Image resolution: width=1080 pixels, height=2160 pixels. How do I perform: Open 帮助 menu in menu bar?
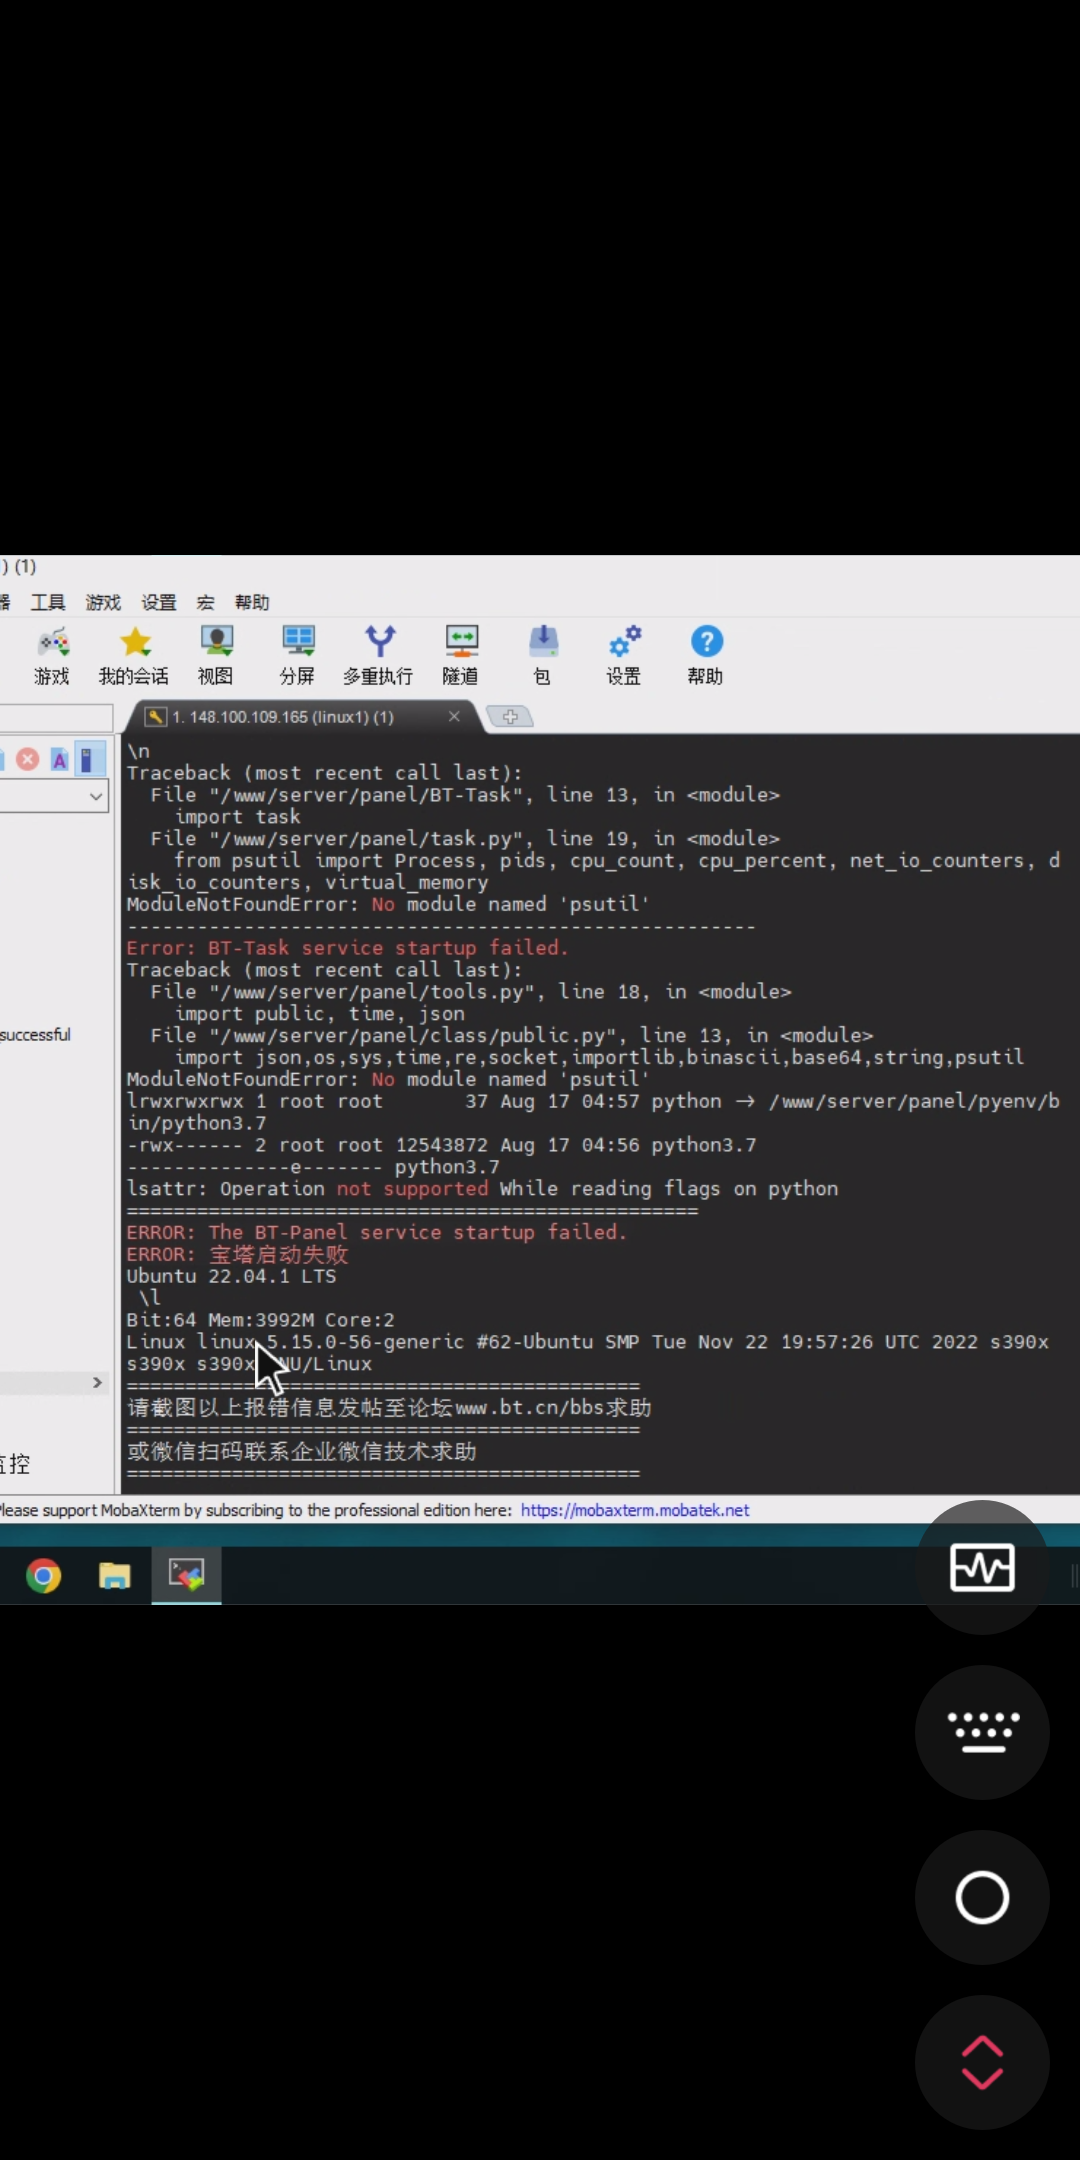click(252, 602)
